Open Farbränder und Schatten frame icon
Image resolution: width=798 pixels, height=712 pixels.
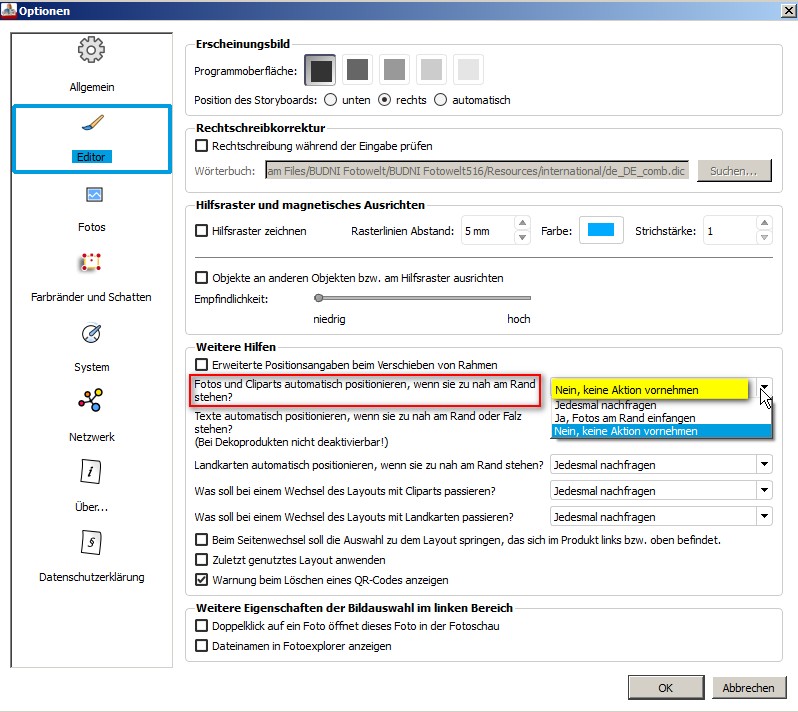coord(91,262)
